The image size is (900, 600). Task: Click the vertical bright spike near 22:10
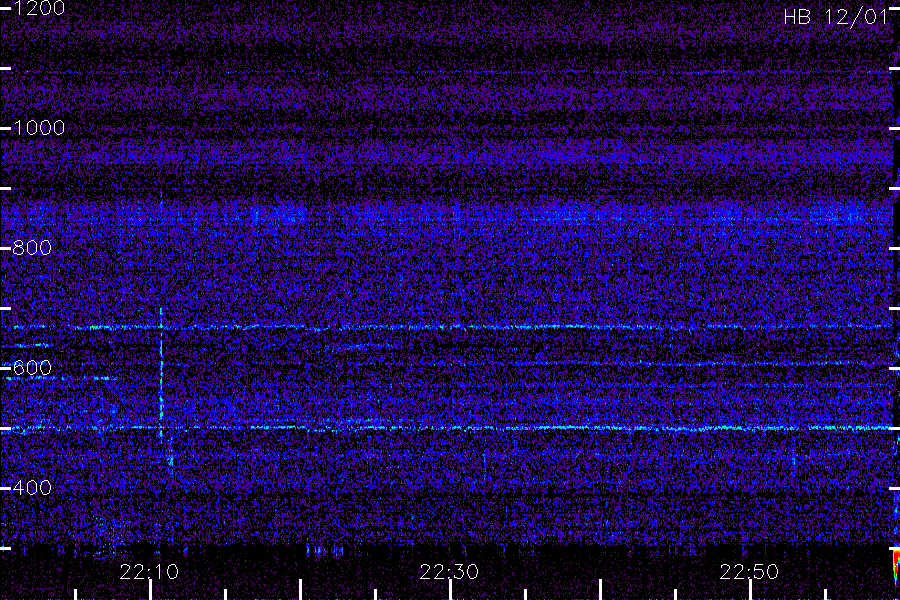(x=161, y=373)
